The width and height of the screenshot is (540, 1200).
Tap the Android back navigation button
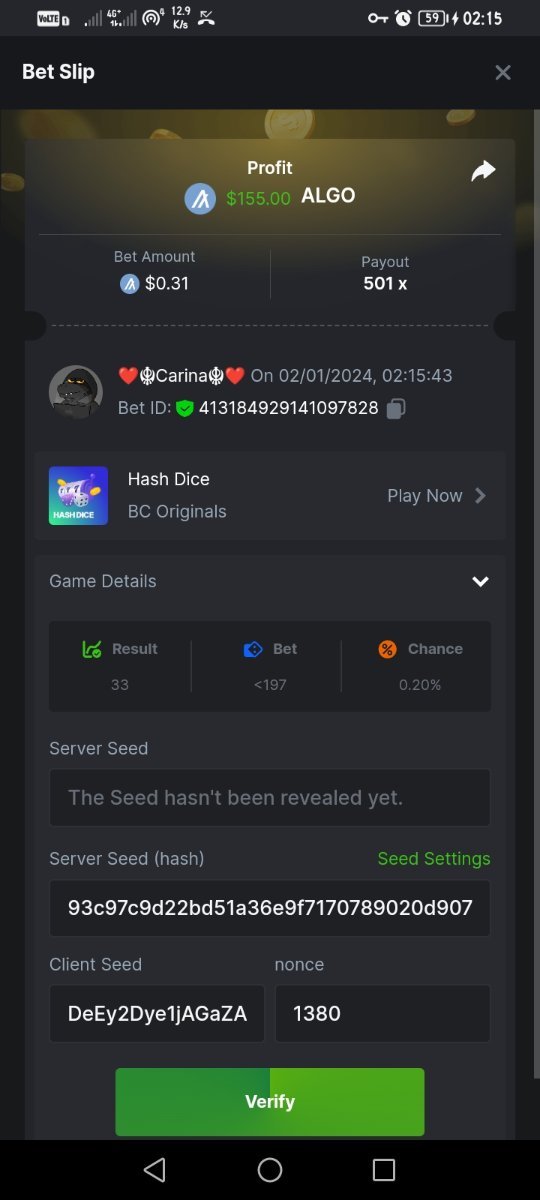[154, 1170]
